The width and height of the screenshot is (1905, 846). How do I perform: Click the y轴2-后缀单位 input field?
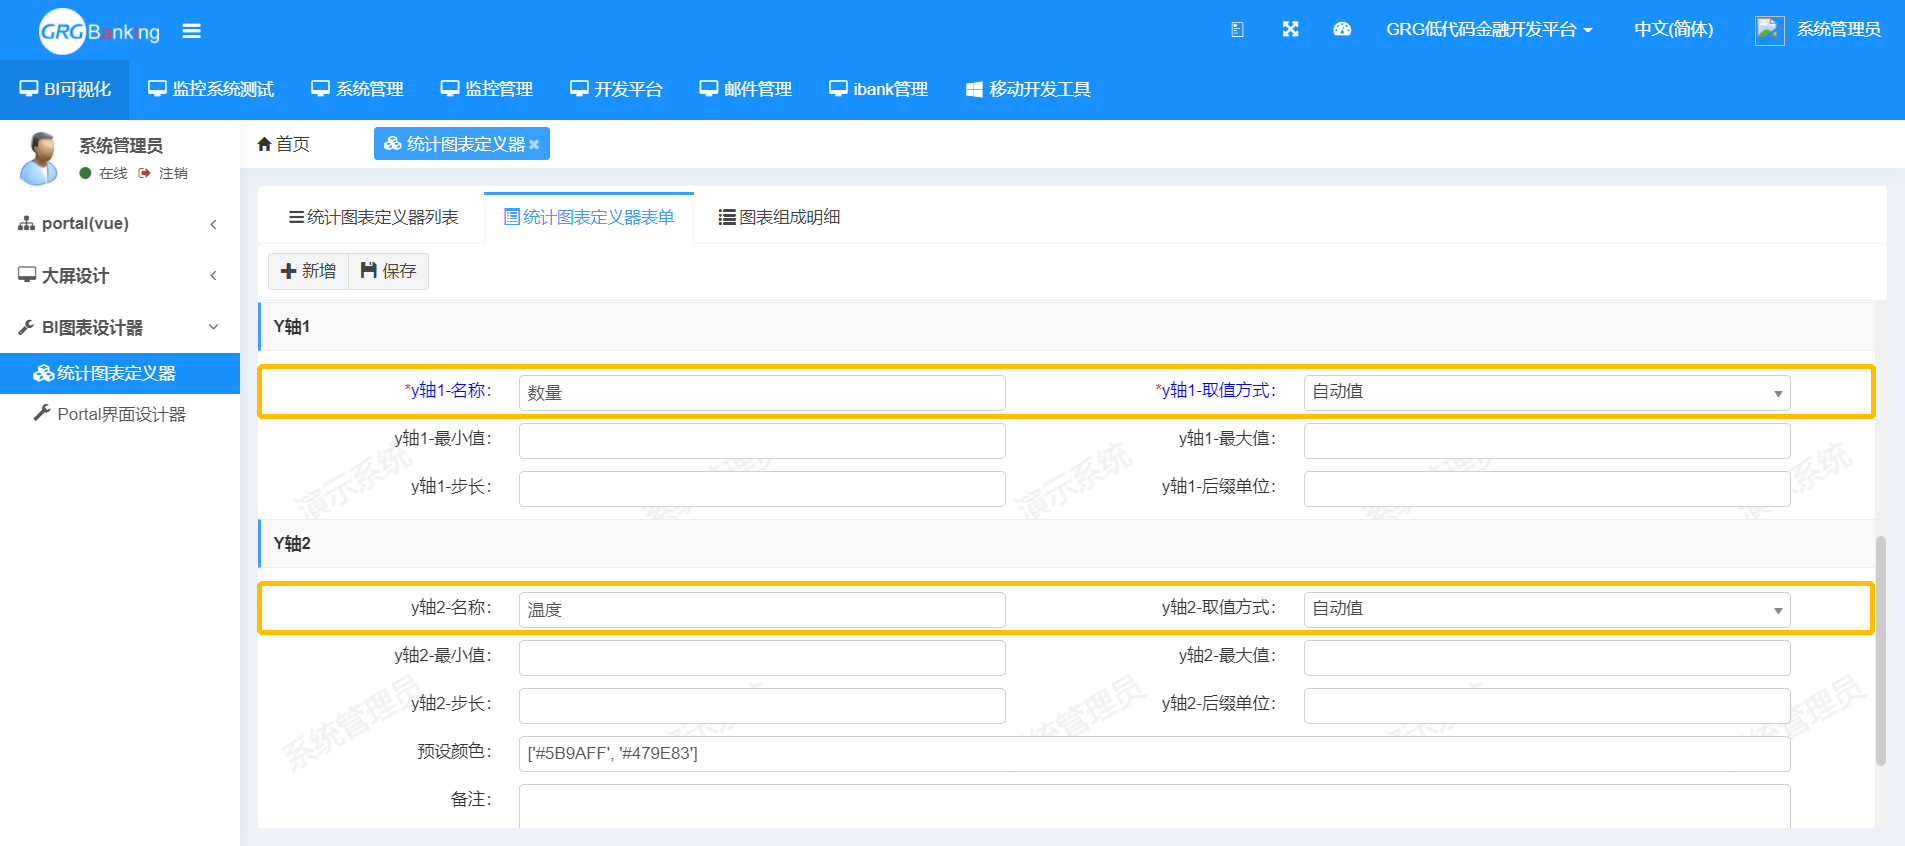coord(1546,705)
